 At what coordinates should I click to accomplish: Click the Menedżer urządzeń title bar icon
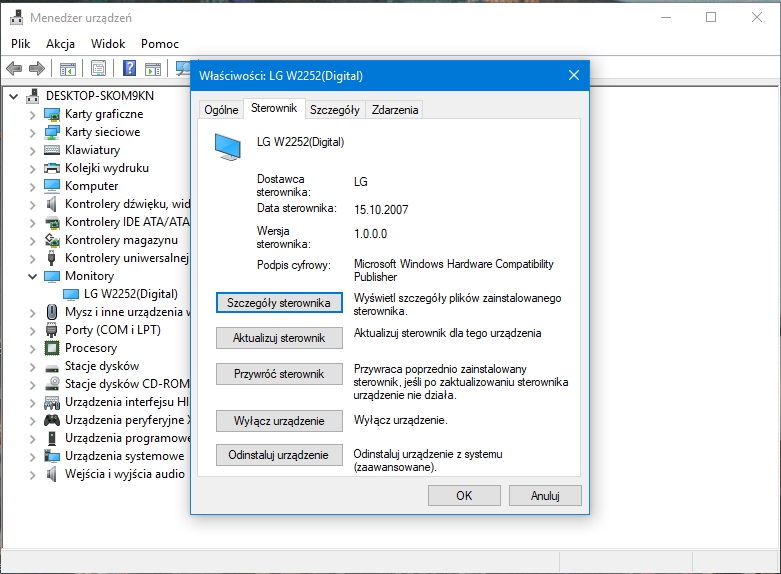pos(16,17)
